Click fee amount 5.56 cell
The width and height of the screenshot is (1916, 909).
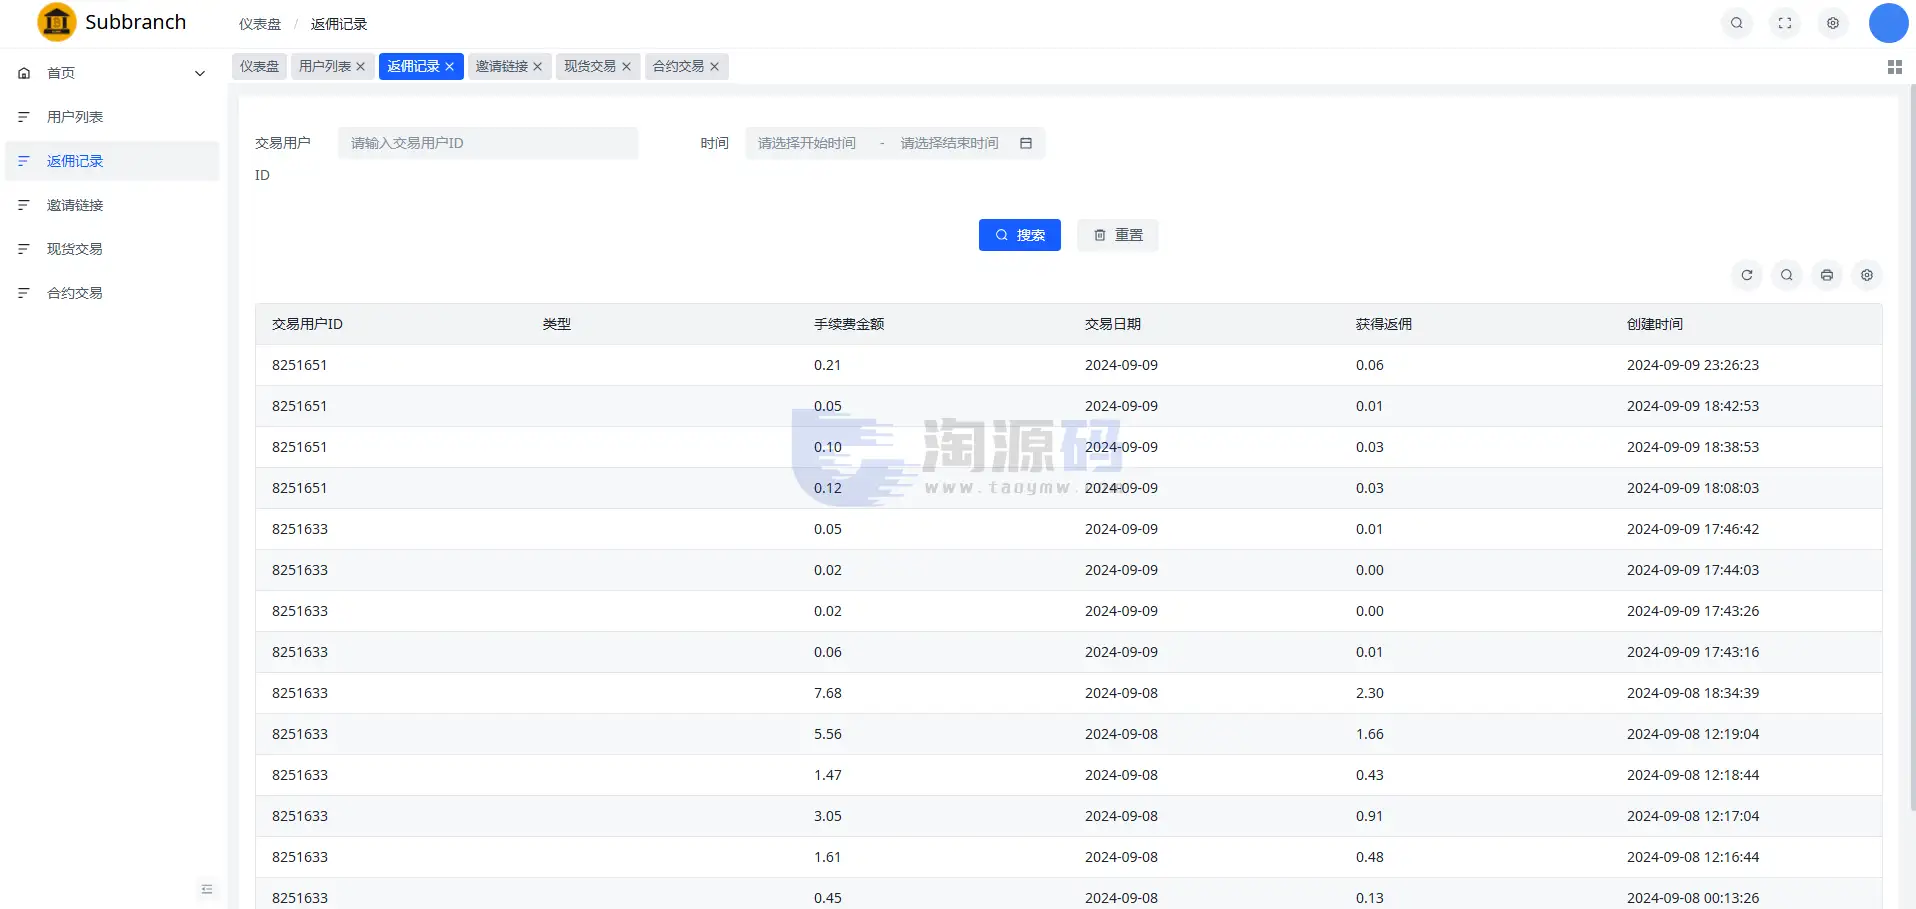[x=827, y=734]
